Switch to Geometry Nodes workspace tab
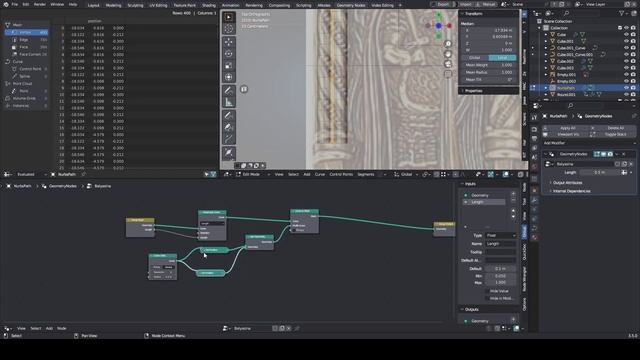Viewport: 640px width, 360px height. click(351, 5)
